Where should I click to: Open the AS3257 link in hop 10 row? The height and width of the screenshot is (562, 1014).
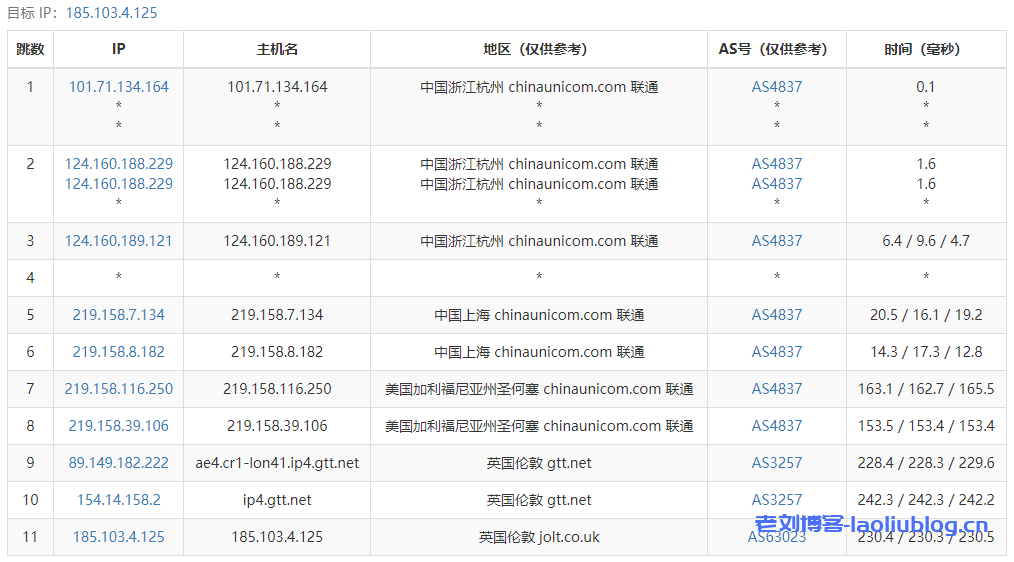pyautogui.click(x=777, y=500)
